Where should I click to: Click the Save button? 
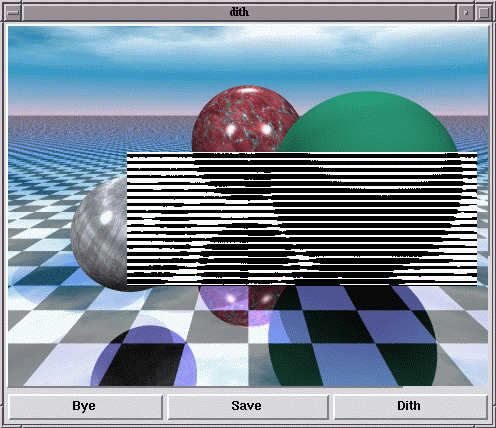[x=247, y=406]
